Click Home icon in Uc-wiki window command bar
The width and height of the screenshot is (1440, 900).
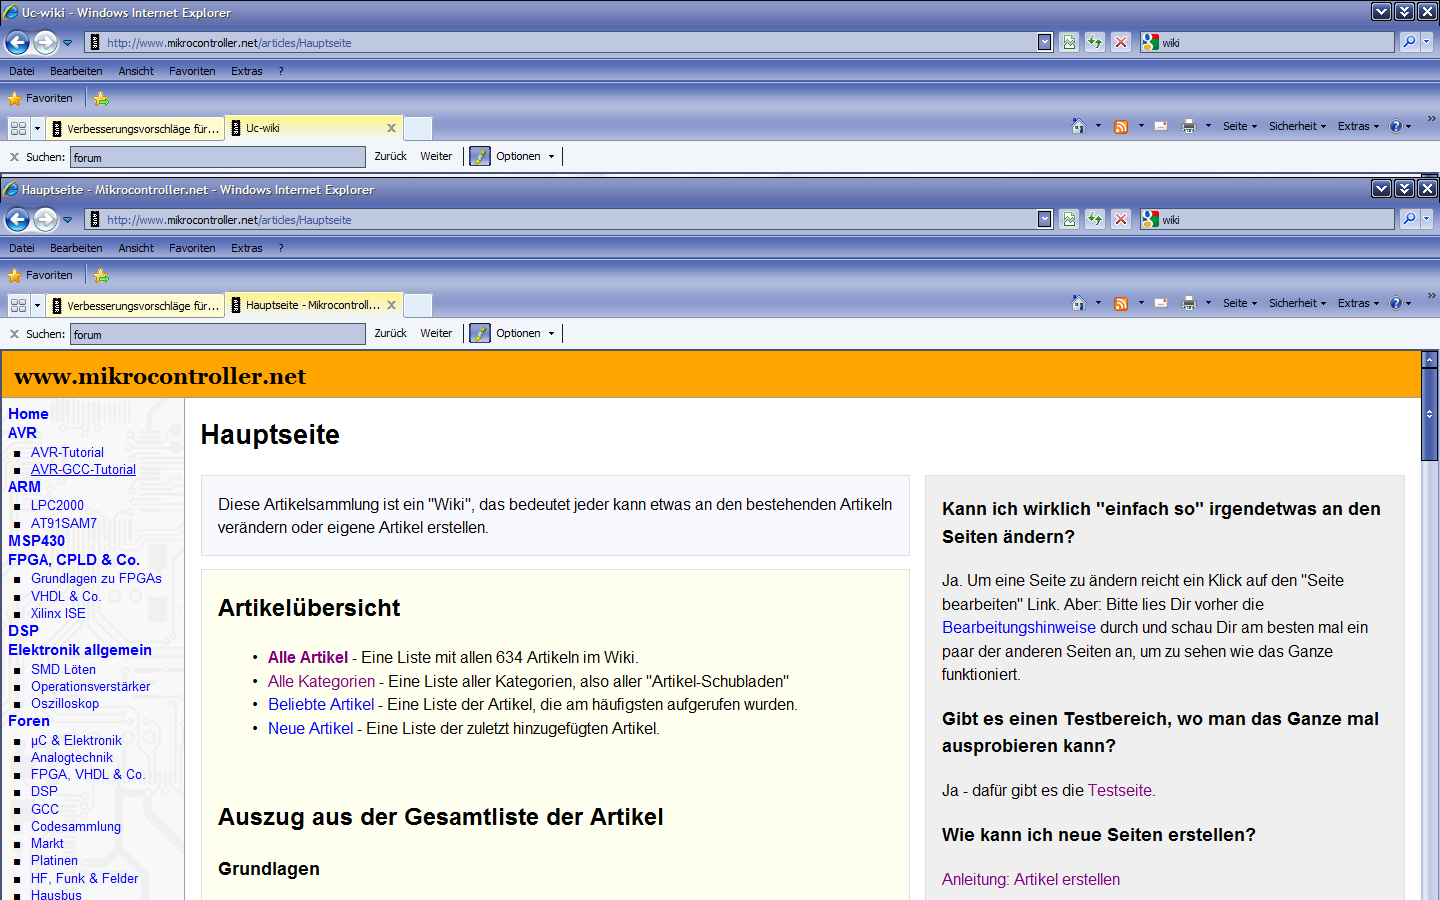tap(1078, 126)
